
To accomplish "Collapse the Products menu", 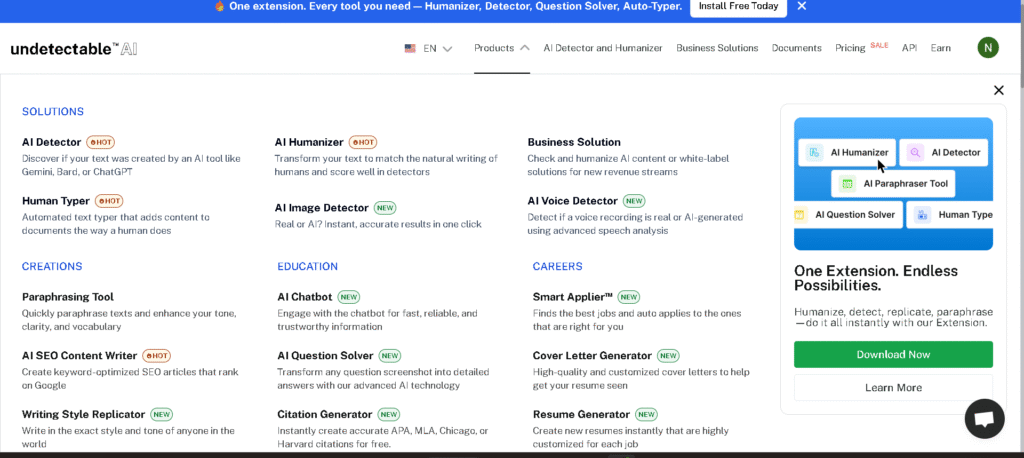I will pos(502,48).
